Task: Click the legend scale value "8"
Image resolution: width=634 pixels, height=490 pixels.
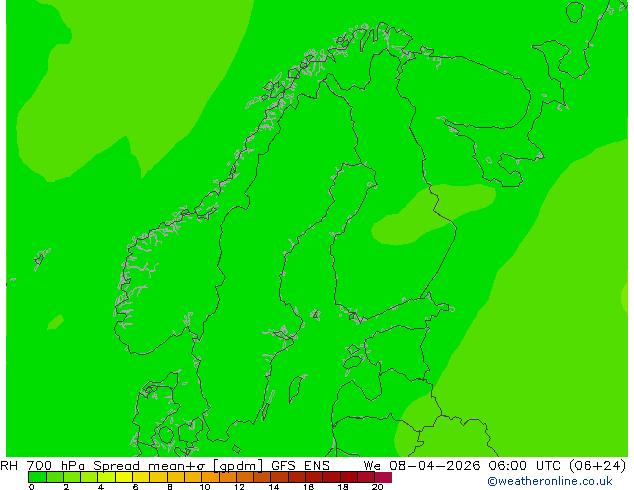Action: [170, 487]
